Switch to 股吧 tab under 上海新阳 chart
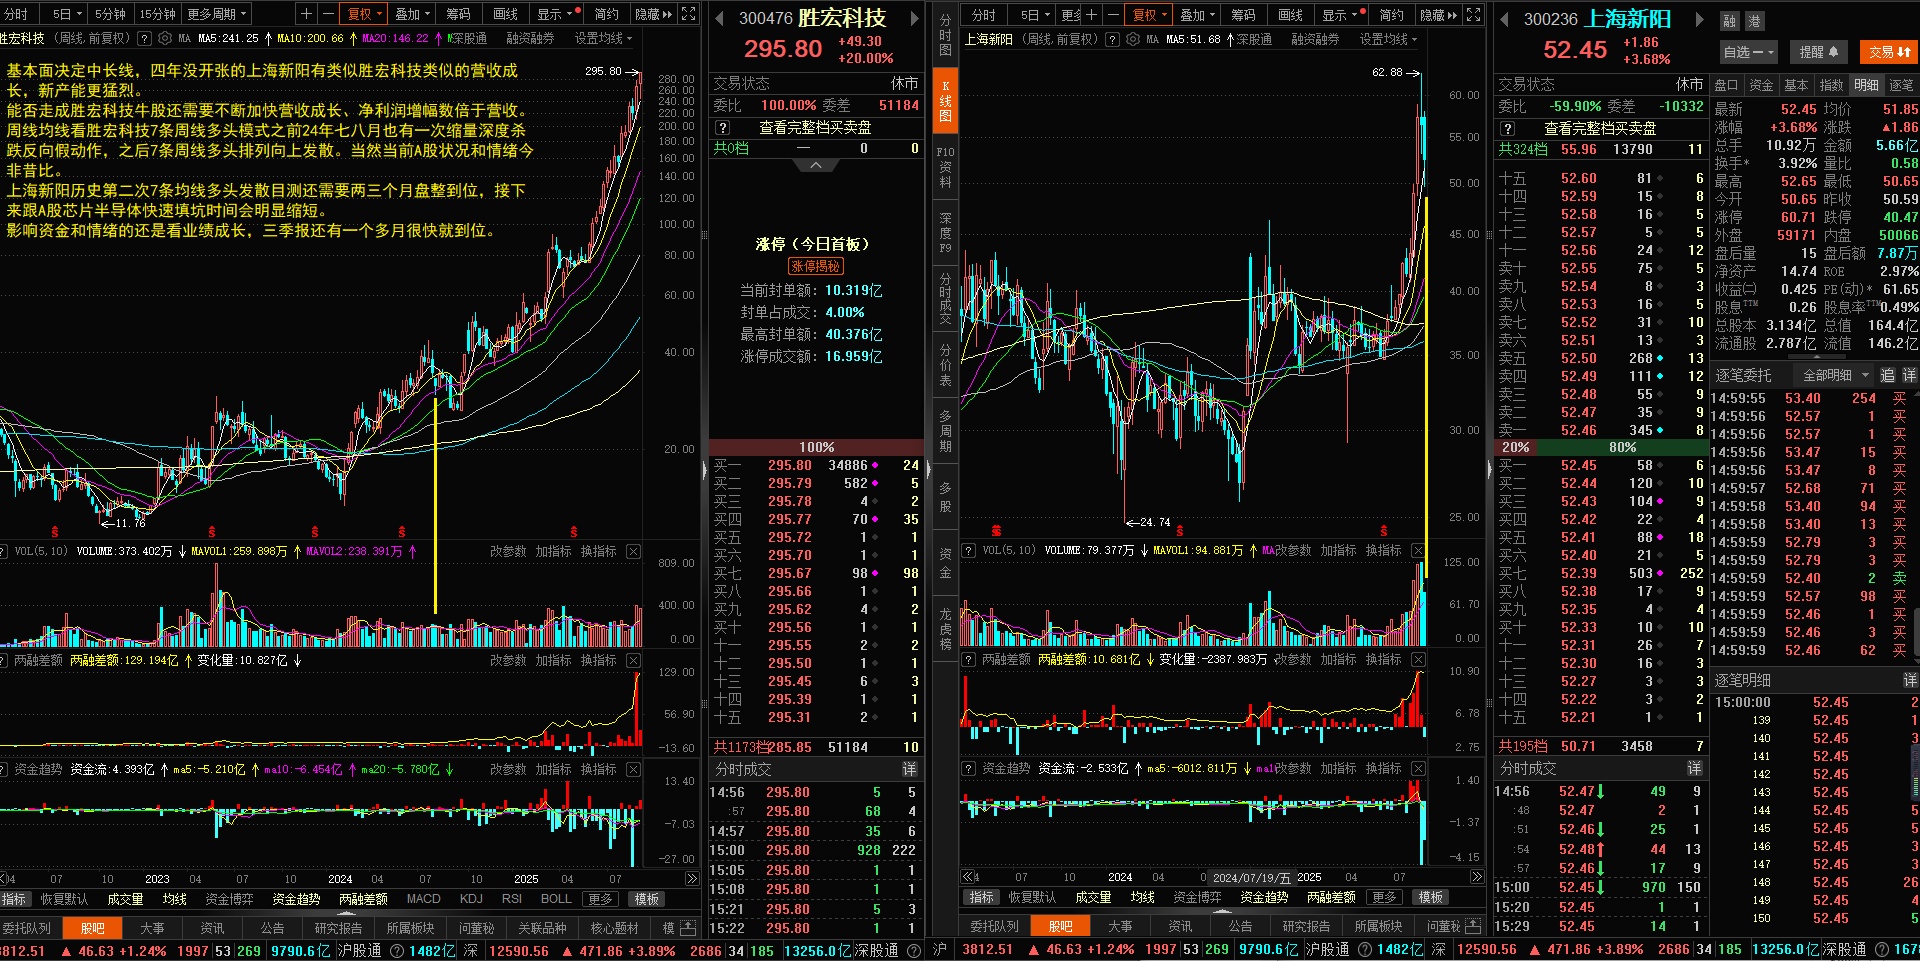This screenshot has width=1920, height=961. [1061, 926]
